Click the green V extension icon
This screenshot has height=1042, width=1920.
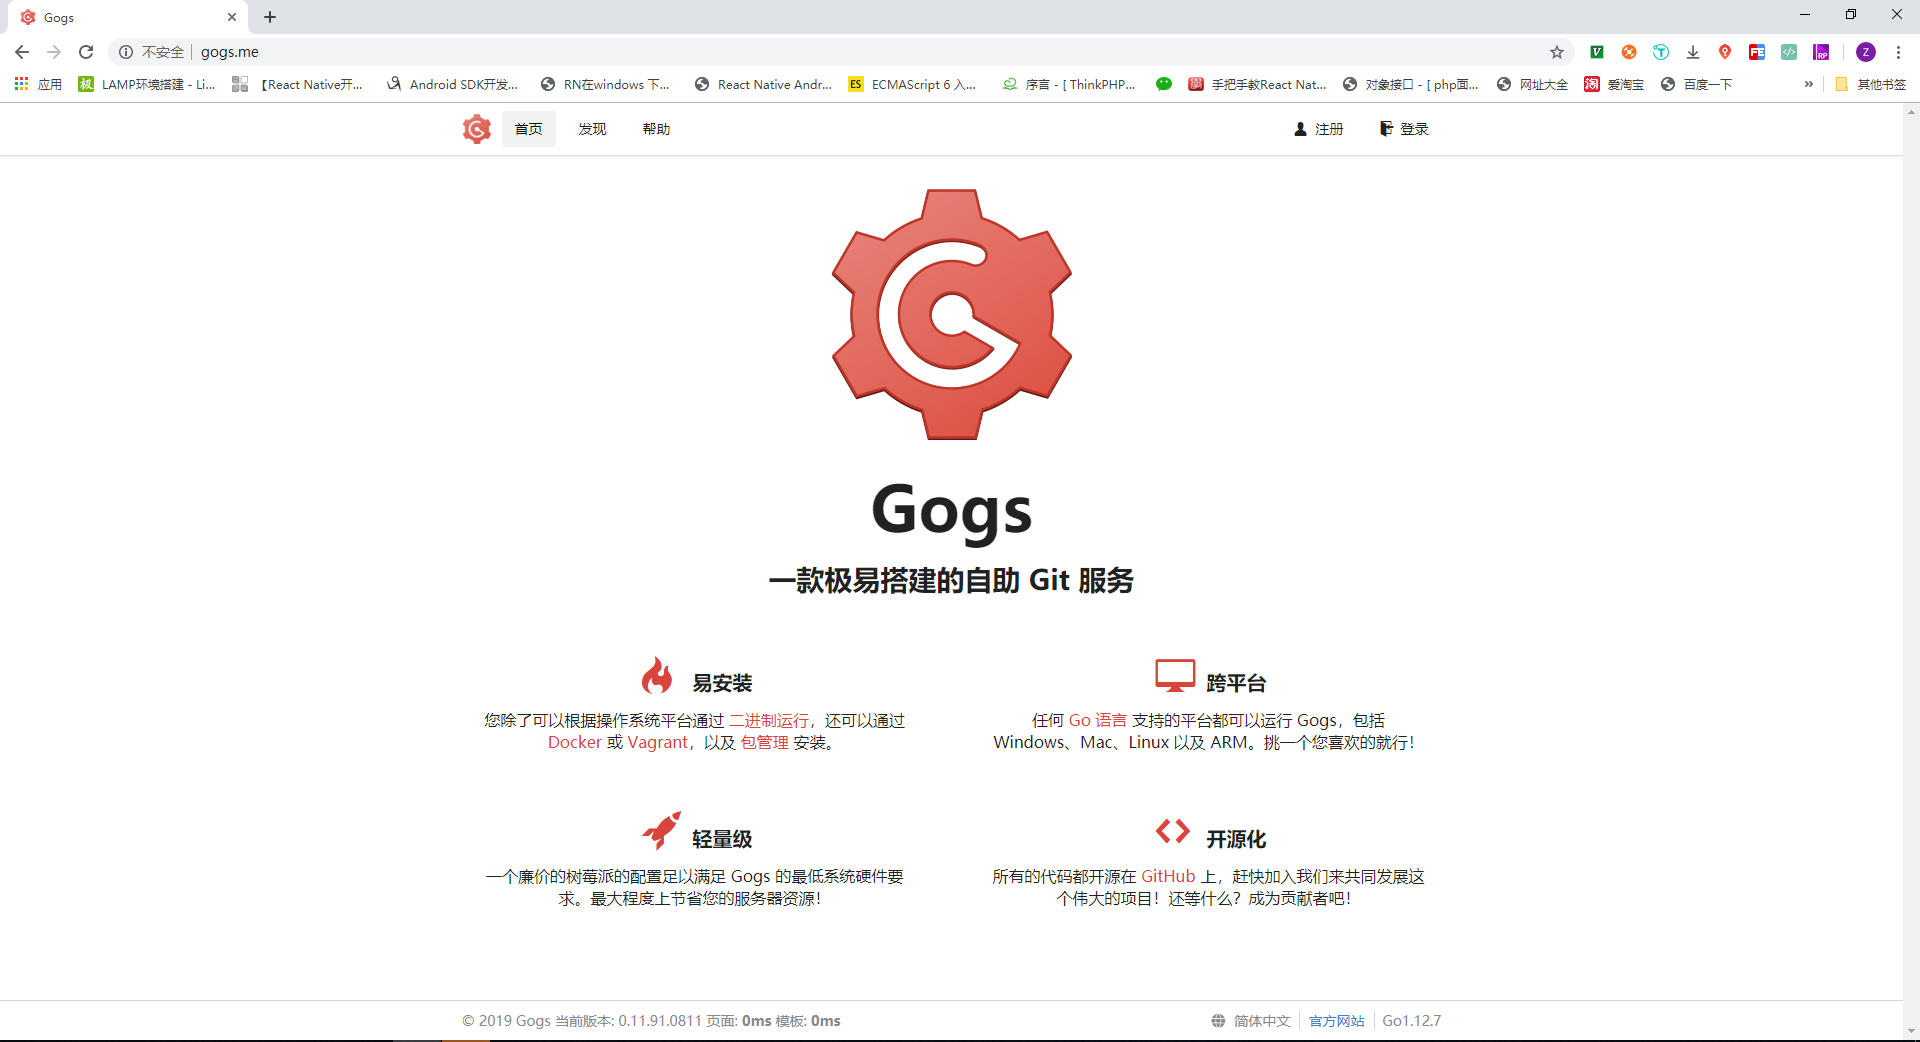click(1597, 52)
